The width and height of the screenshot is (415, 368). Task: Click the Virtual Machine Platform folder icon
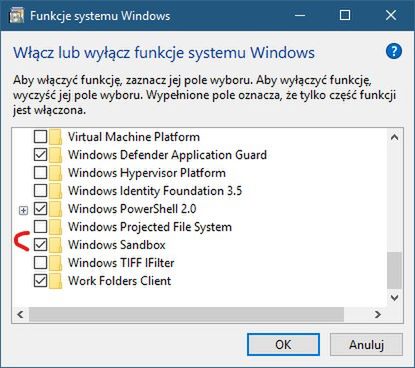56,137
